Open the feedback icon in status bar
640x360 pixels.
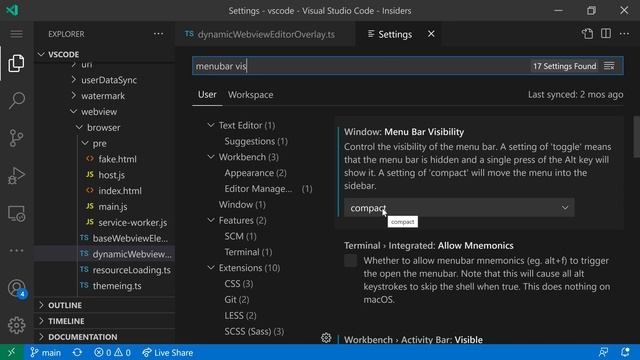coord(603,352)
